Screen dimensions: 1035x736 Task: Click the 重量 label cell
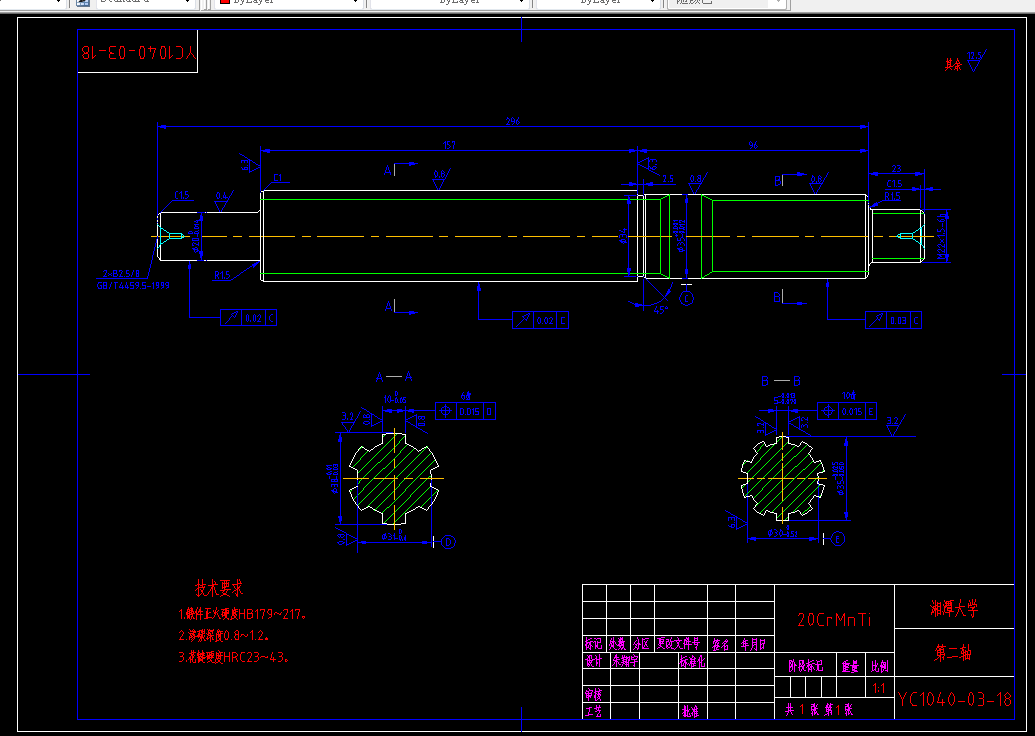[x=851, y=667]
